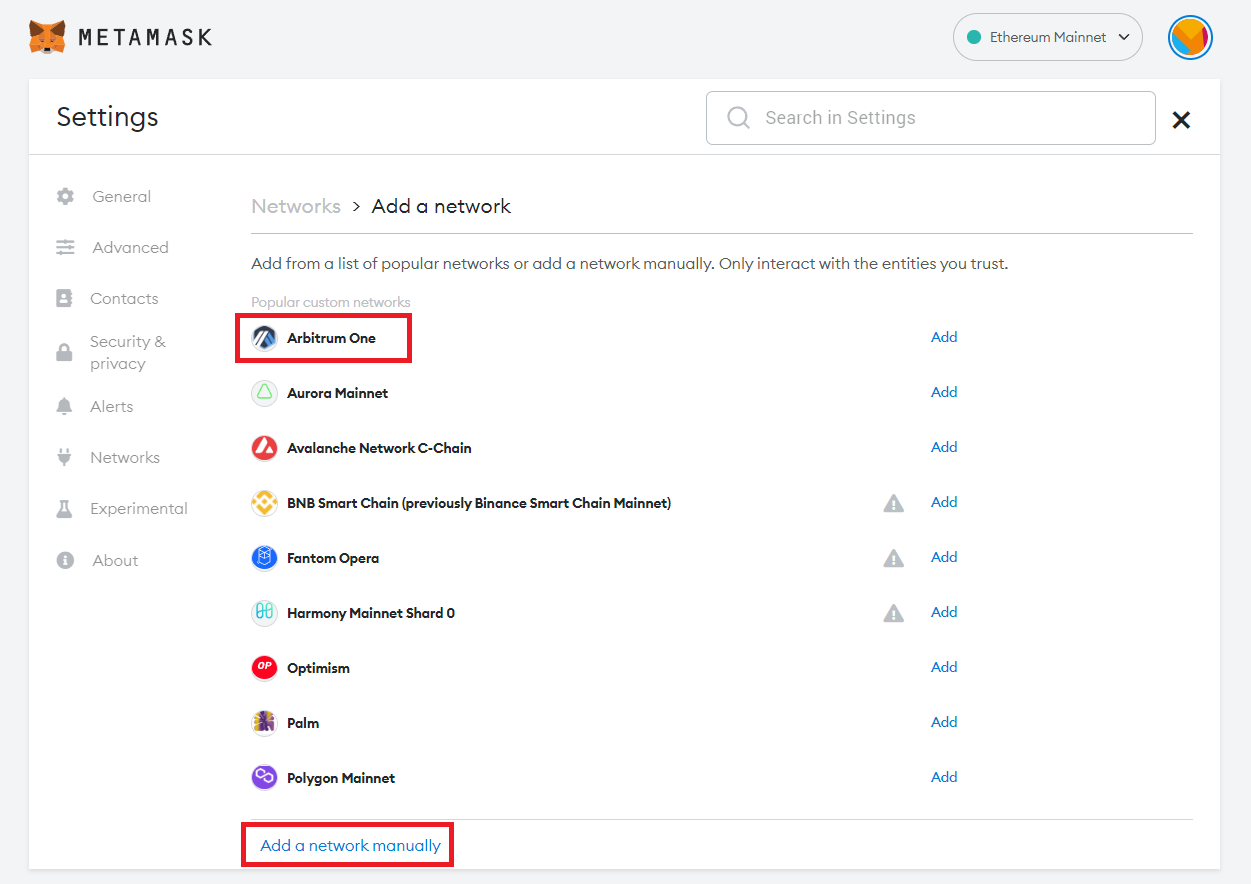This screenshot has height=884, width=1251.
Task: Click the Polygon Mainnet network logo
Action: (264, 778)
